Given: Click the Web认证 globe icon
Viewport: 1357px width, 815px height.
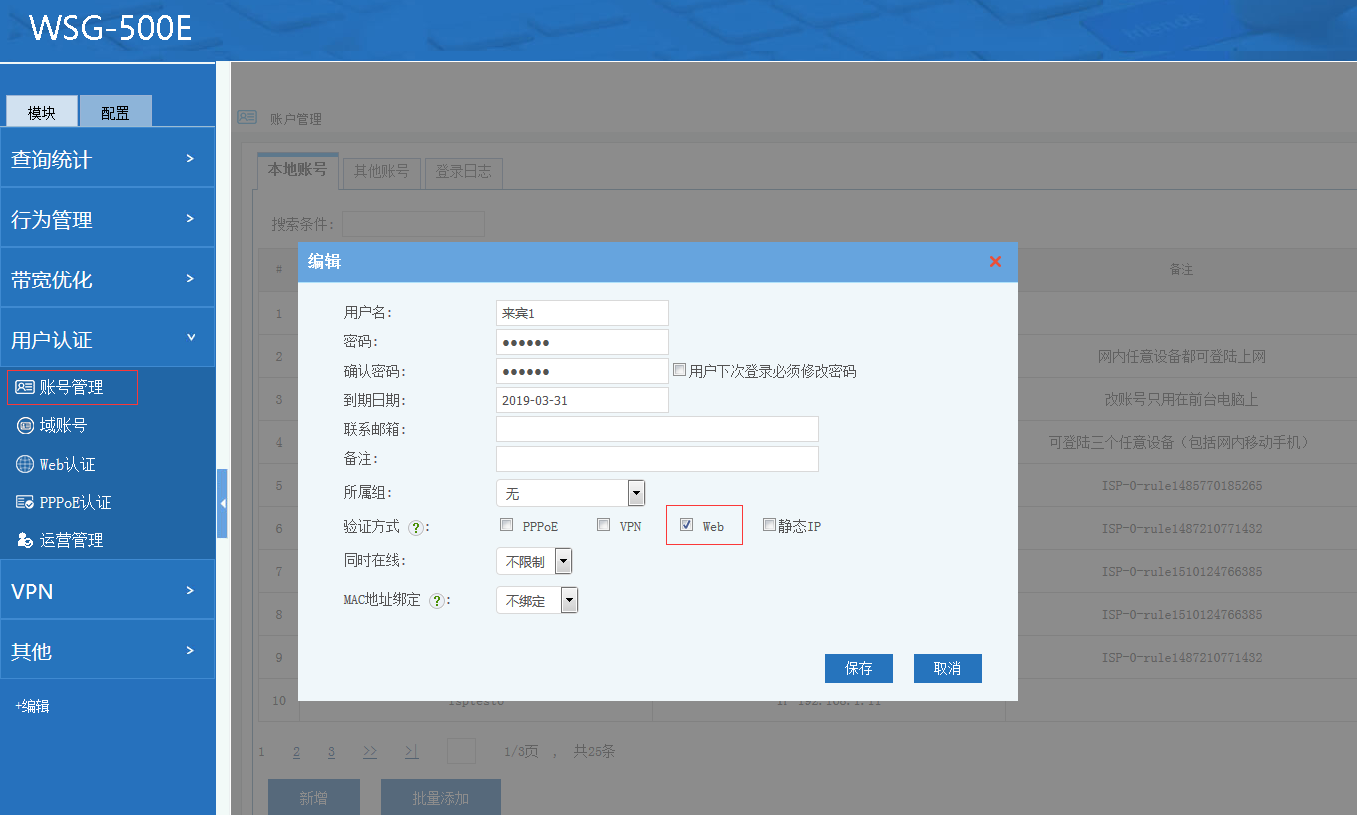Looking at the screenshot, I should coord(25,464).
